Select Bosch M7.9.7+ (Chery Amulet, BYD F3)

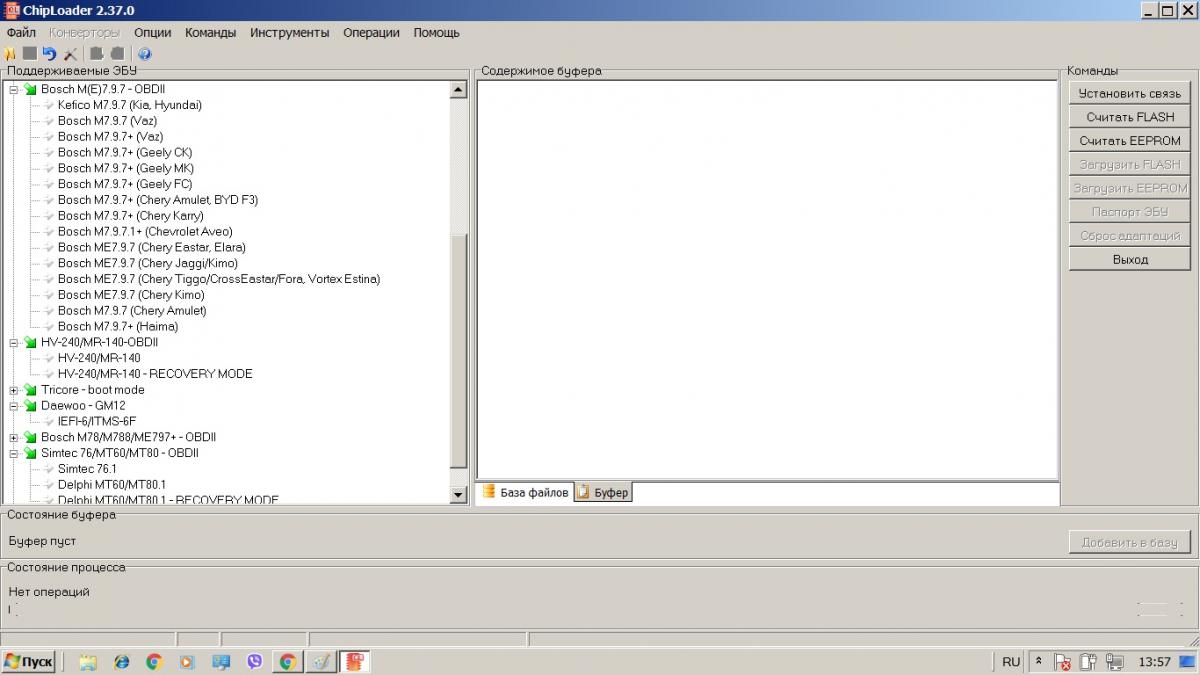click(x=158, y=200)
